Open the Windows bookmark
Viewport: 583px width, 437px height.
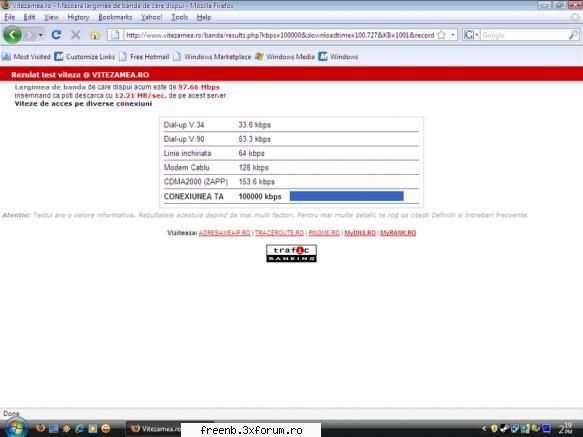[x=338, y=57]
